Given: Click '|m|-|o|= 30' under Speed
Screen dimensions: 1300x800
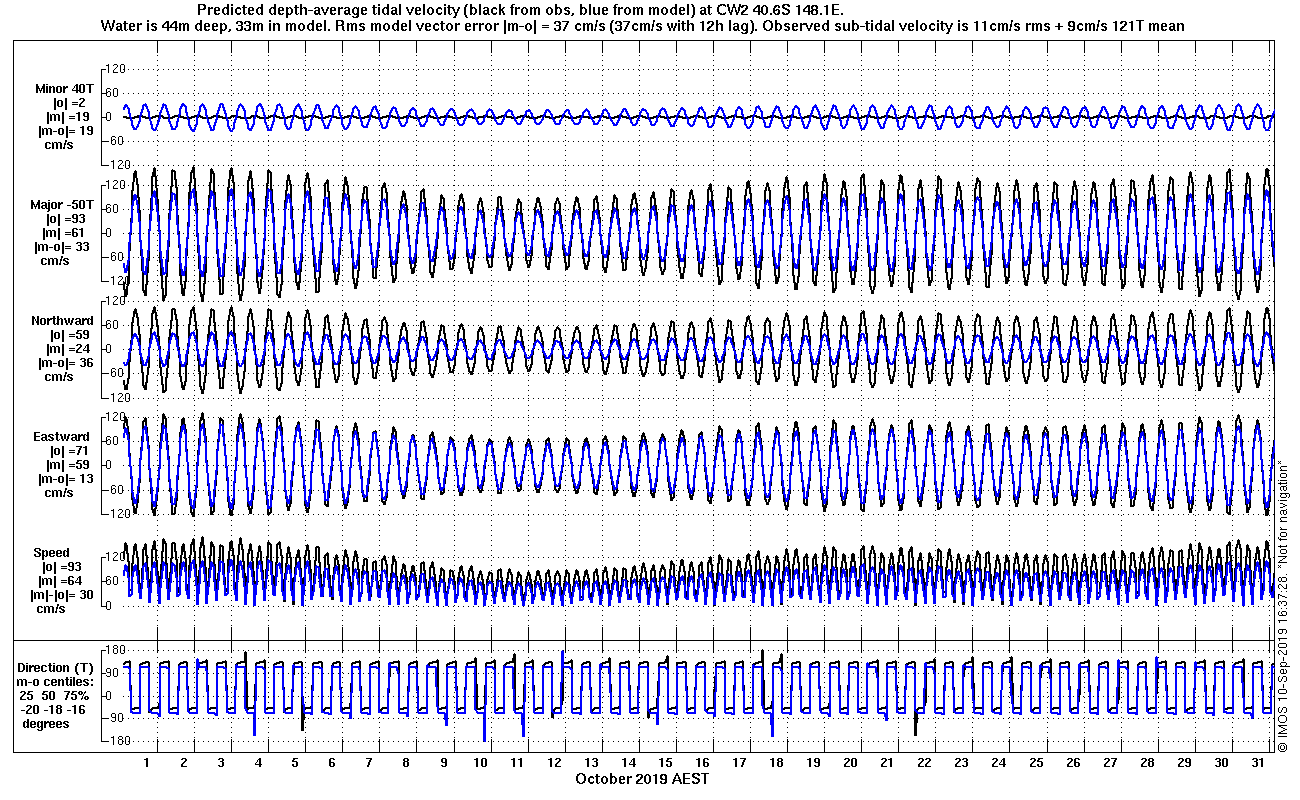Looking at the screenshot, I should coord(62,595).
